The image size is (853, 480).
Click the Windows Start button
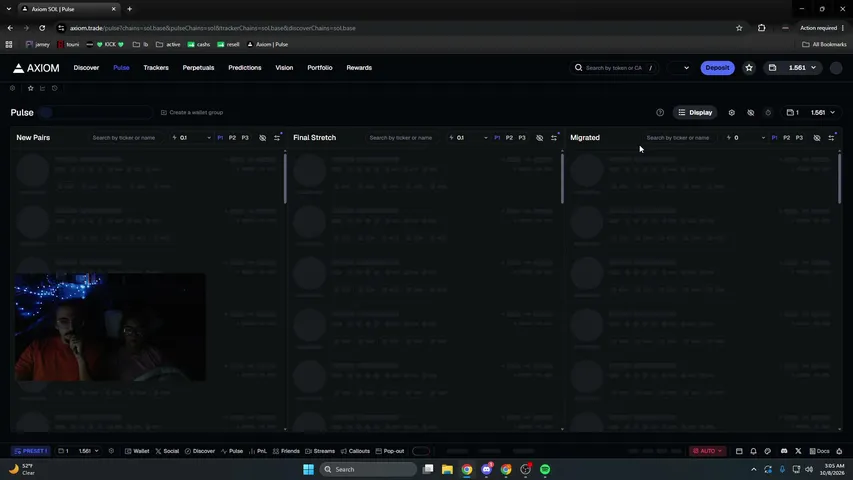[x=308, y=469]
